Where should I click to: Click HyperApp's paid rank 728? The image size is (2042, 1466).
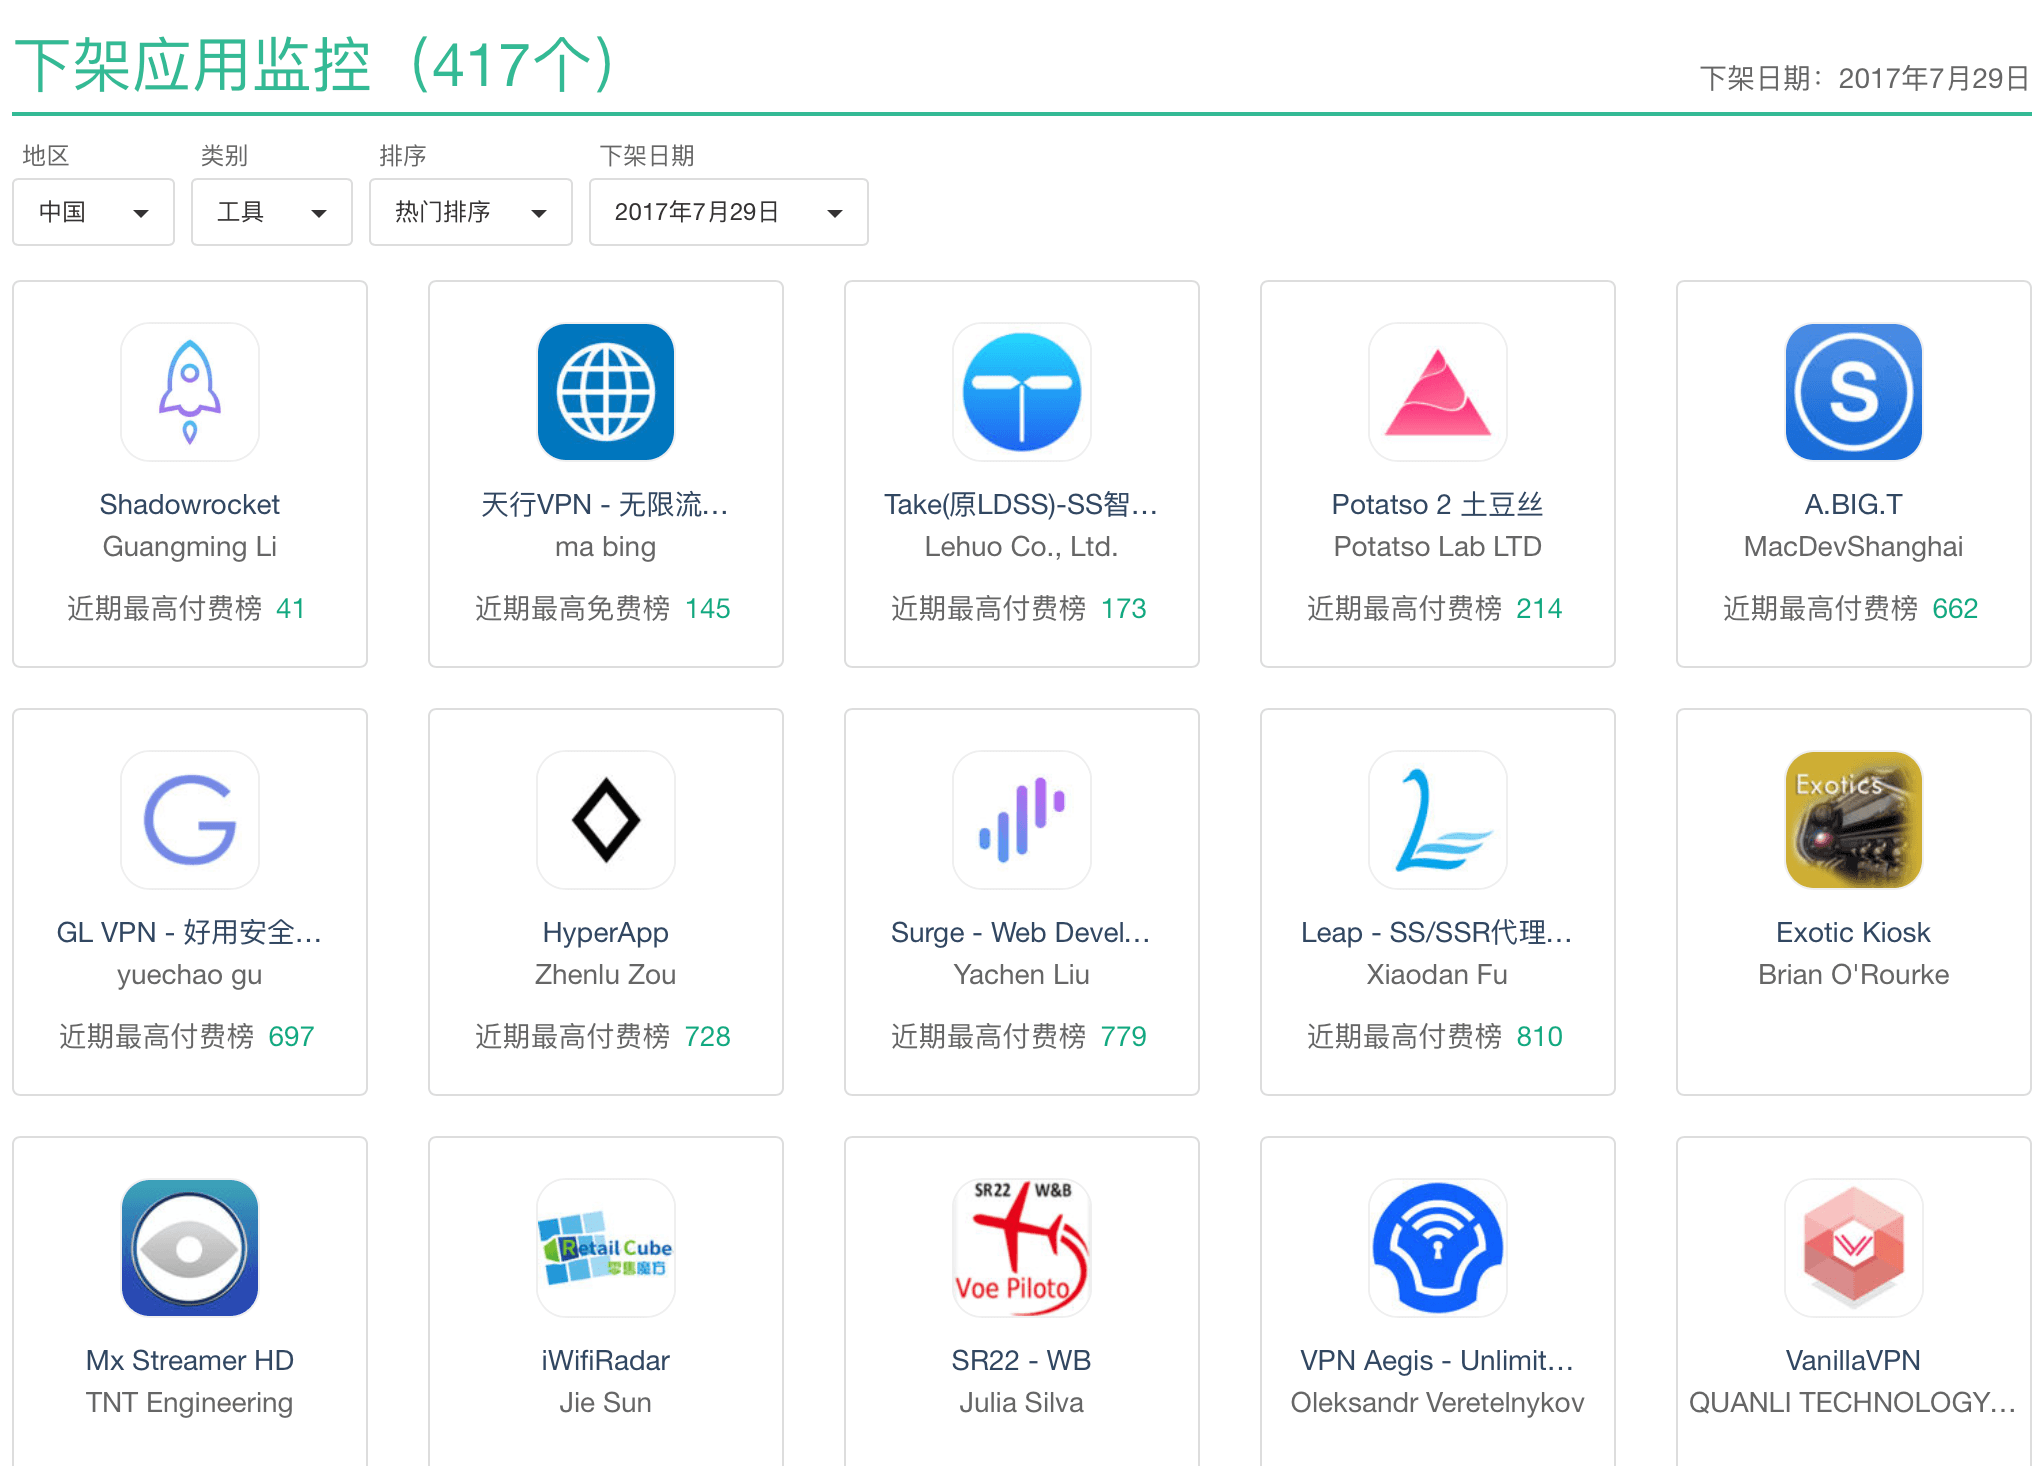tap(708, 1036)
